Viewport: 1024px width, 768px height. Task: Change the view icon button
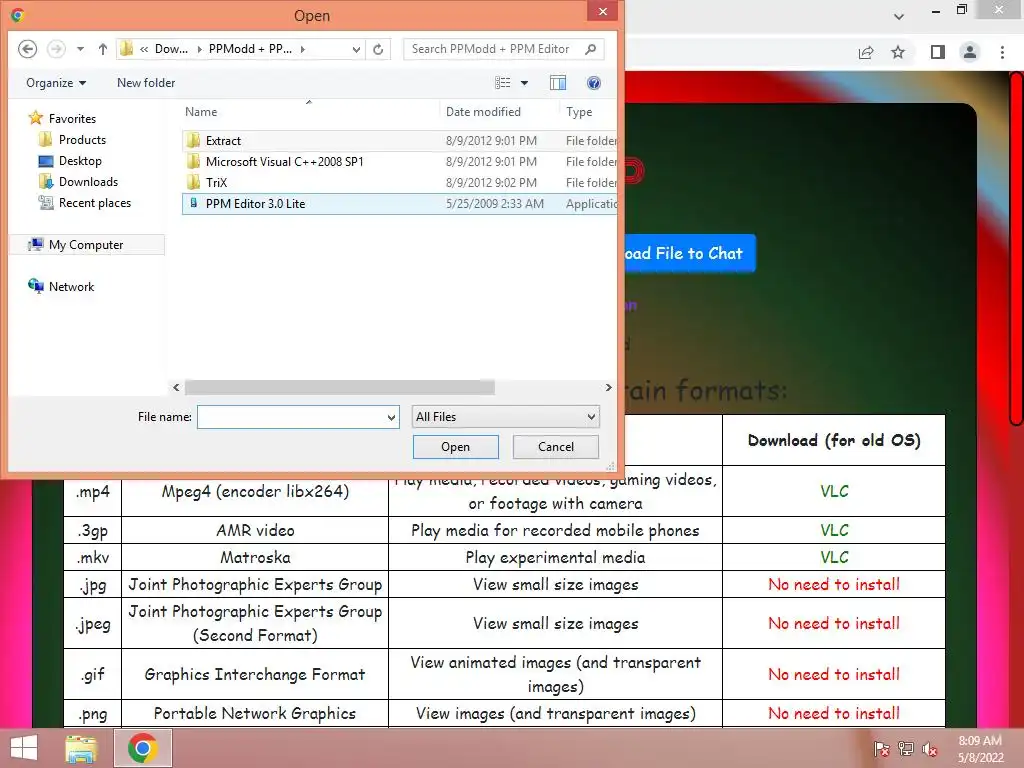503,83
